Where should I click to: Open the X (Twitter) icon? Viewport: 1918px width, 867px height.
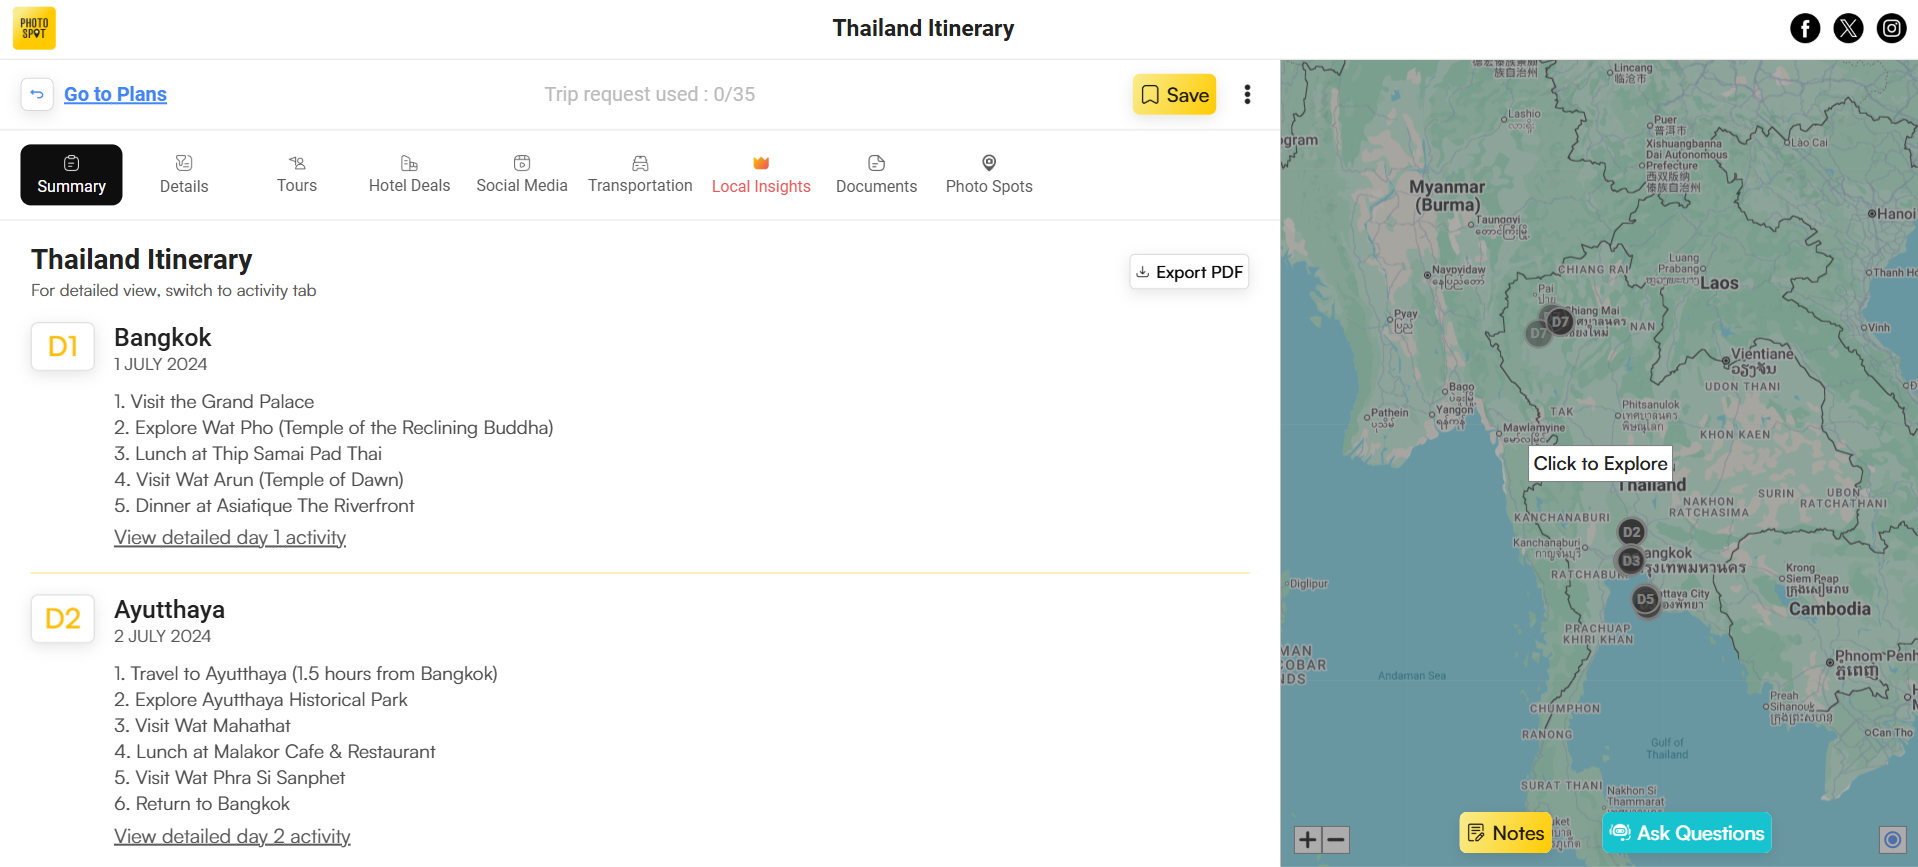point(1847,28)
